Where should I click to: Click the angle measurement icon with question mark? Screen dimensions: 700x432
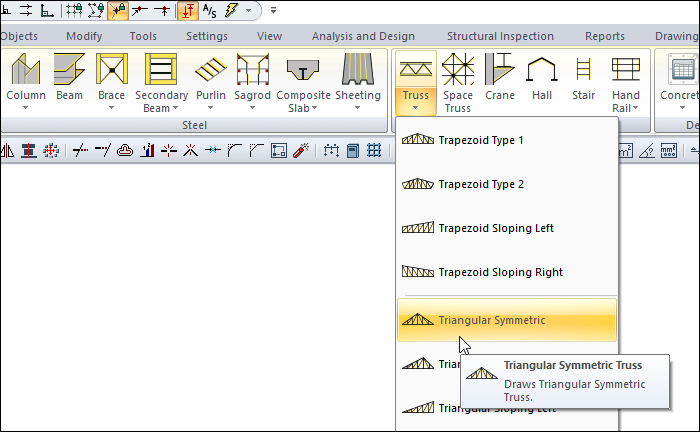tap(646, 151)
